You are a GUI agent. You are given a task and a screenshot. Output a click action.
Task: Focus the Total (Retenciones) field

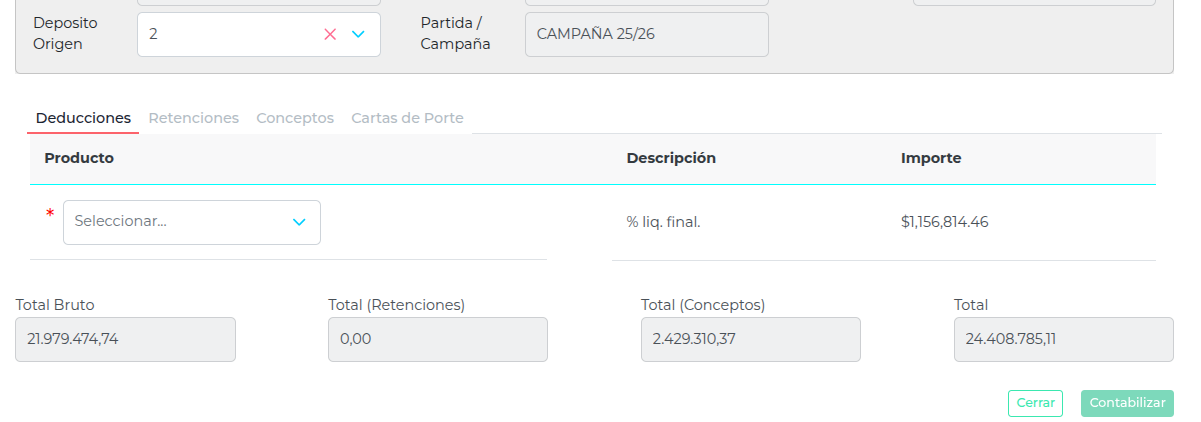coord(437,339)
